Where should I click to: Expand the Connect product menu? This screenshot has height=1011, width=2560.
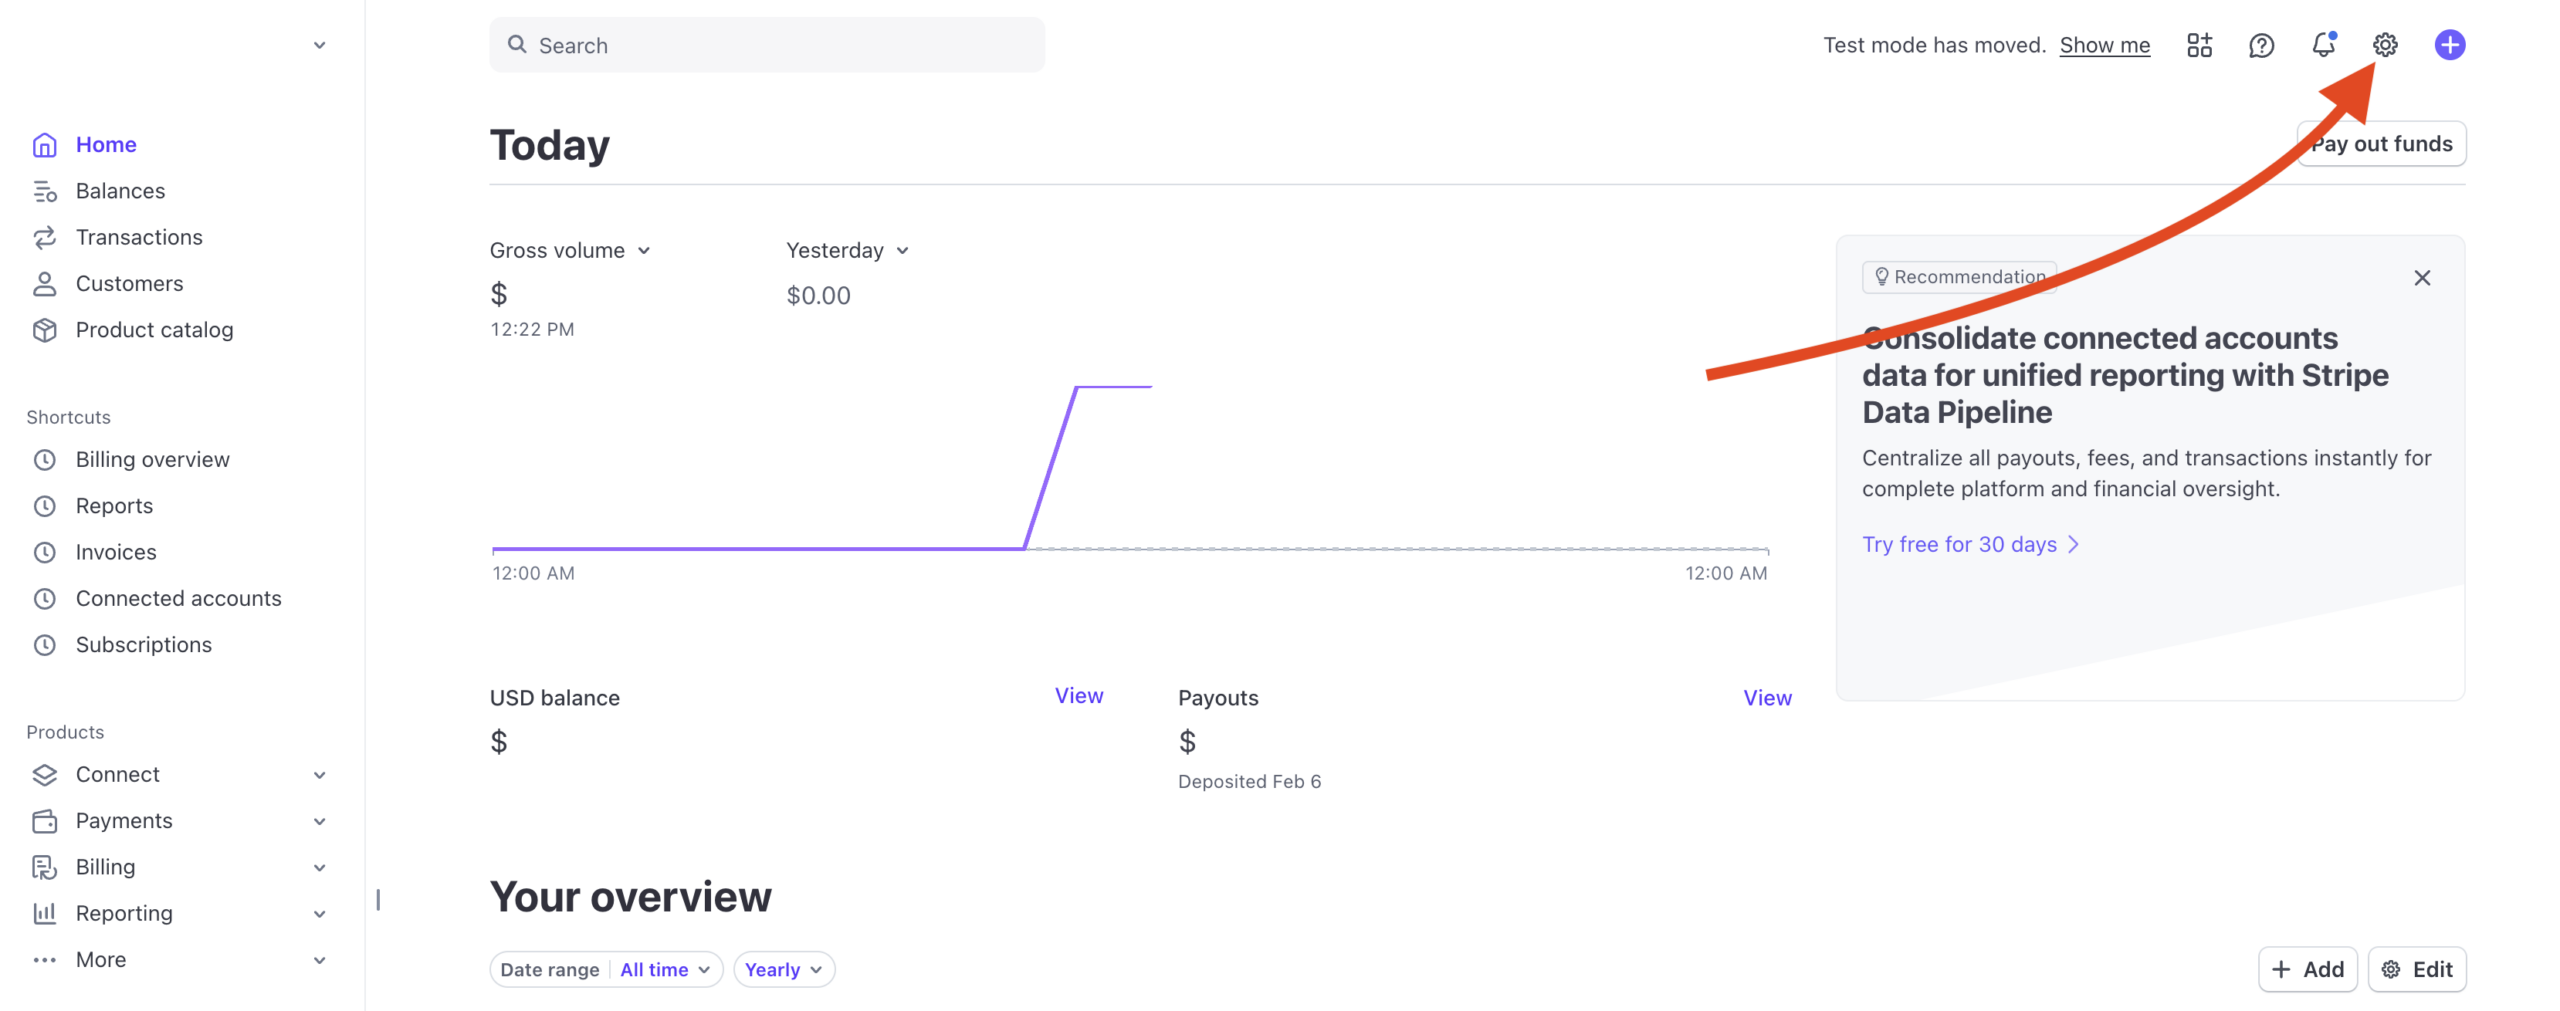click(319, 775)
